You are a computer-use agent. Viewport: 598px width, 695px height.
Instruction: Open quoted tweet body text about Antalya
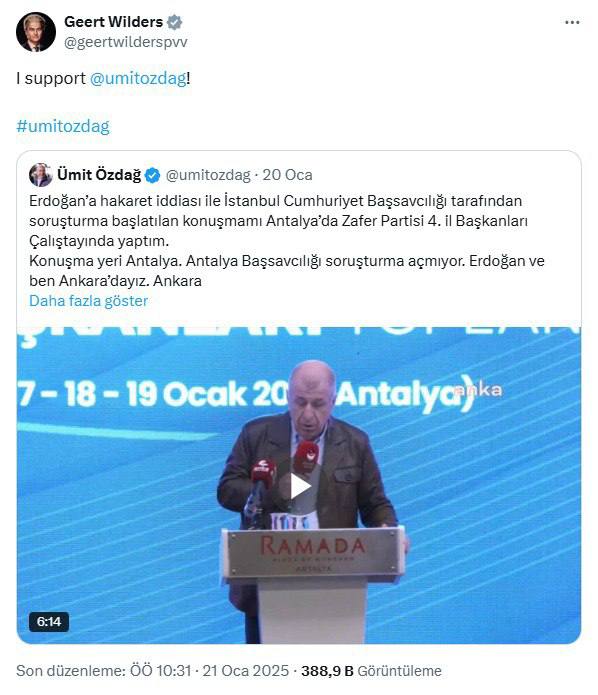pos(286,241)
